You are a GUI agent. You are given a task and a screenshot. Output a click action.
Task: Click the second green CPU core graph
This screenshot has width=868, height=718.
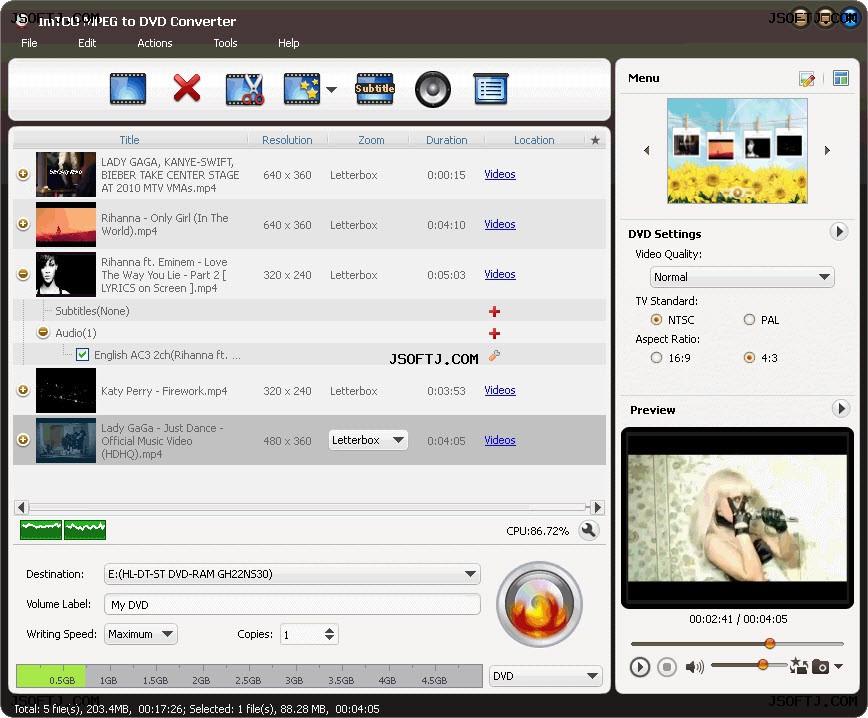85,530
